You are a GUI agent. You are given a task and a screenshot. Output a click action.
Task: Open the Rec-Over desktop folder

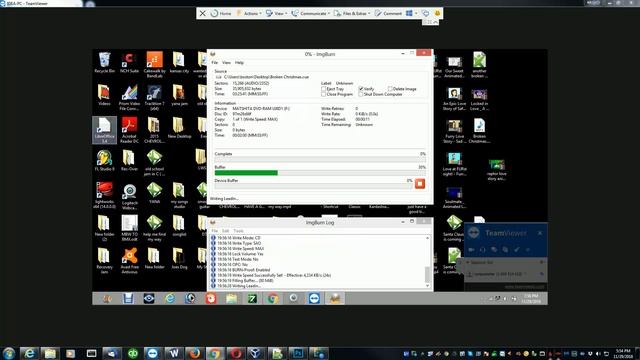(129, 160)
